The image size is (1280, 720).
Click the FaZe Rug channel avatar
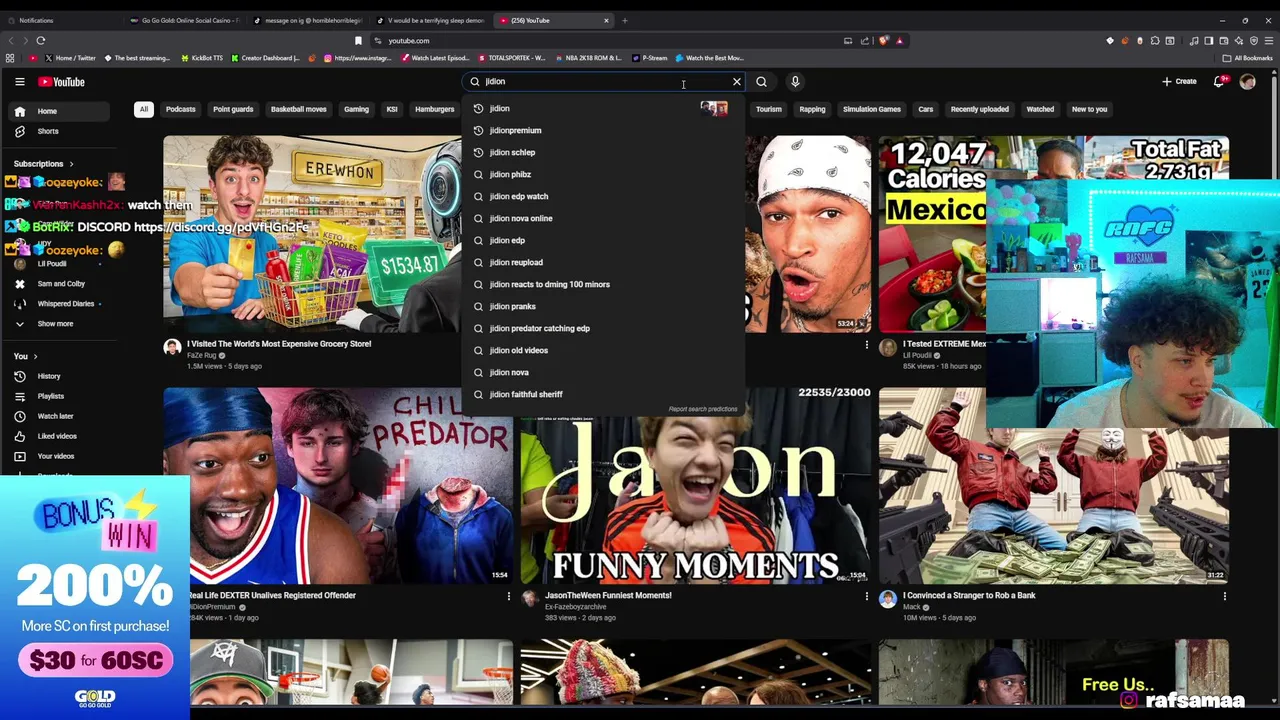(172, 347)
